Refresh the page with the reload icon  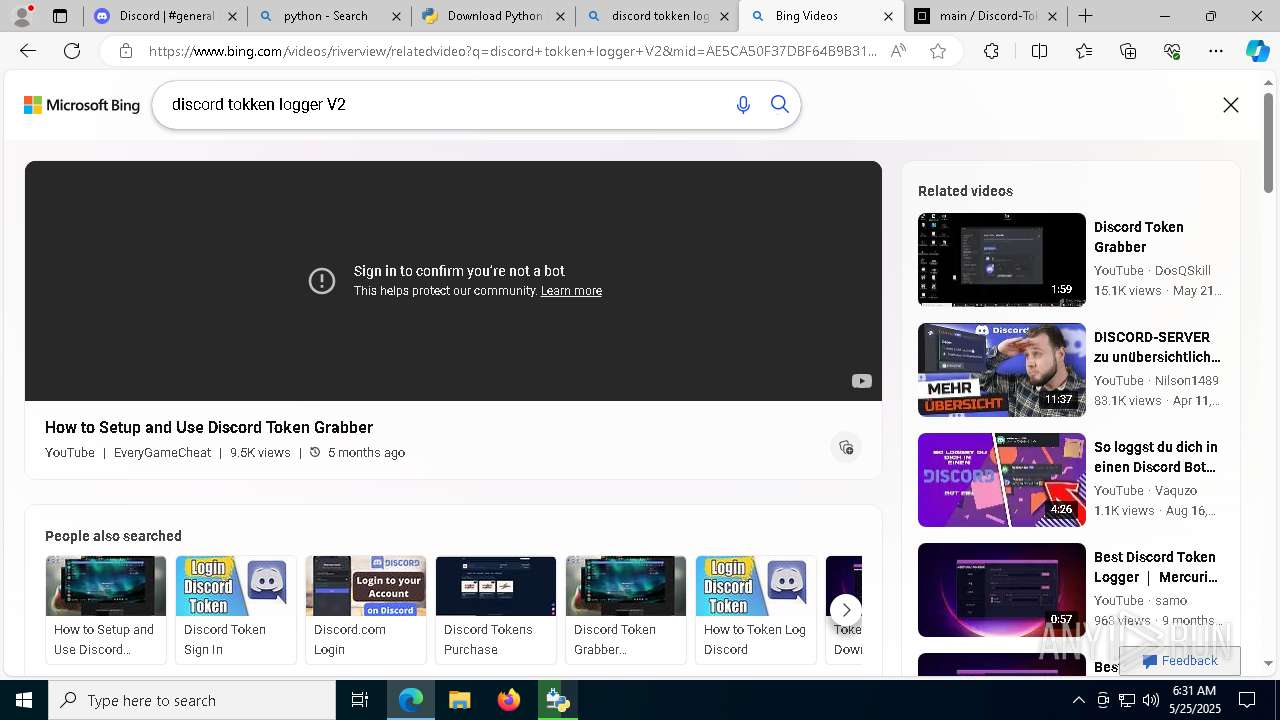72,51
